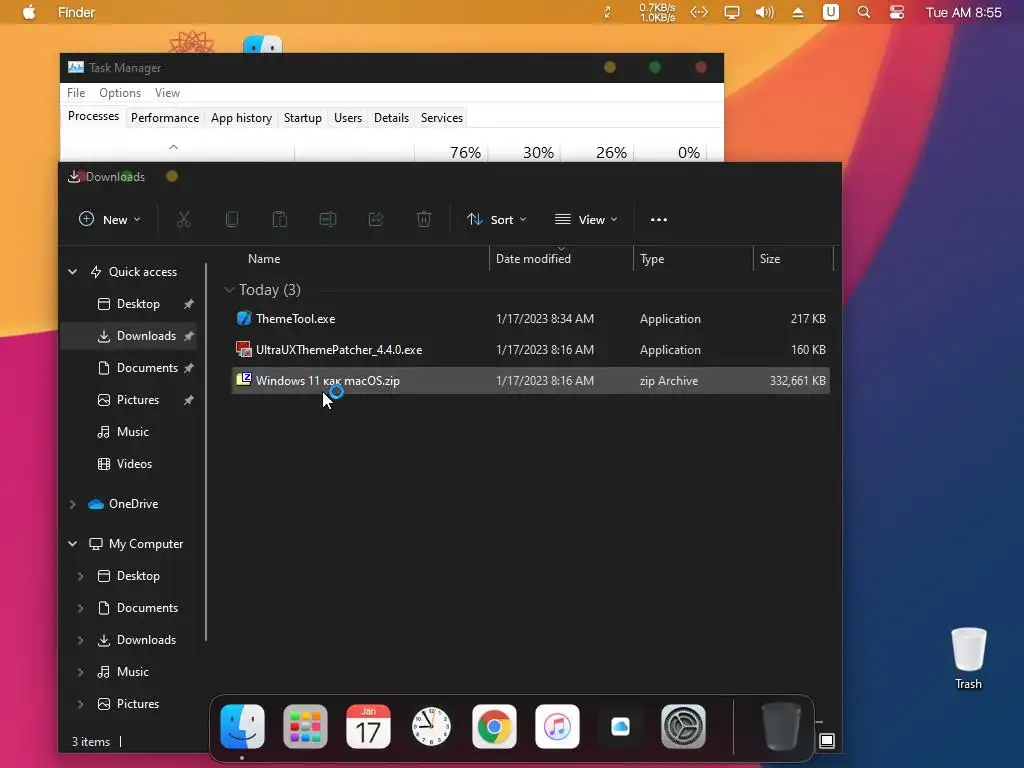Select Pictures in Quick access
Screen dimensions: 1024x768
pos(138,400)
